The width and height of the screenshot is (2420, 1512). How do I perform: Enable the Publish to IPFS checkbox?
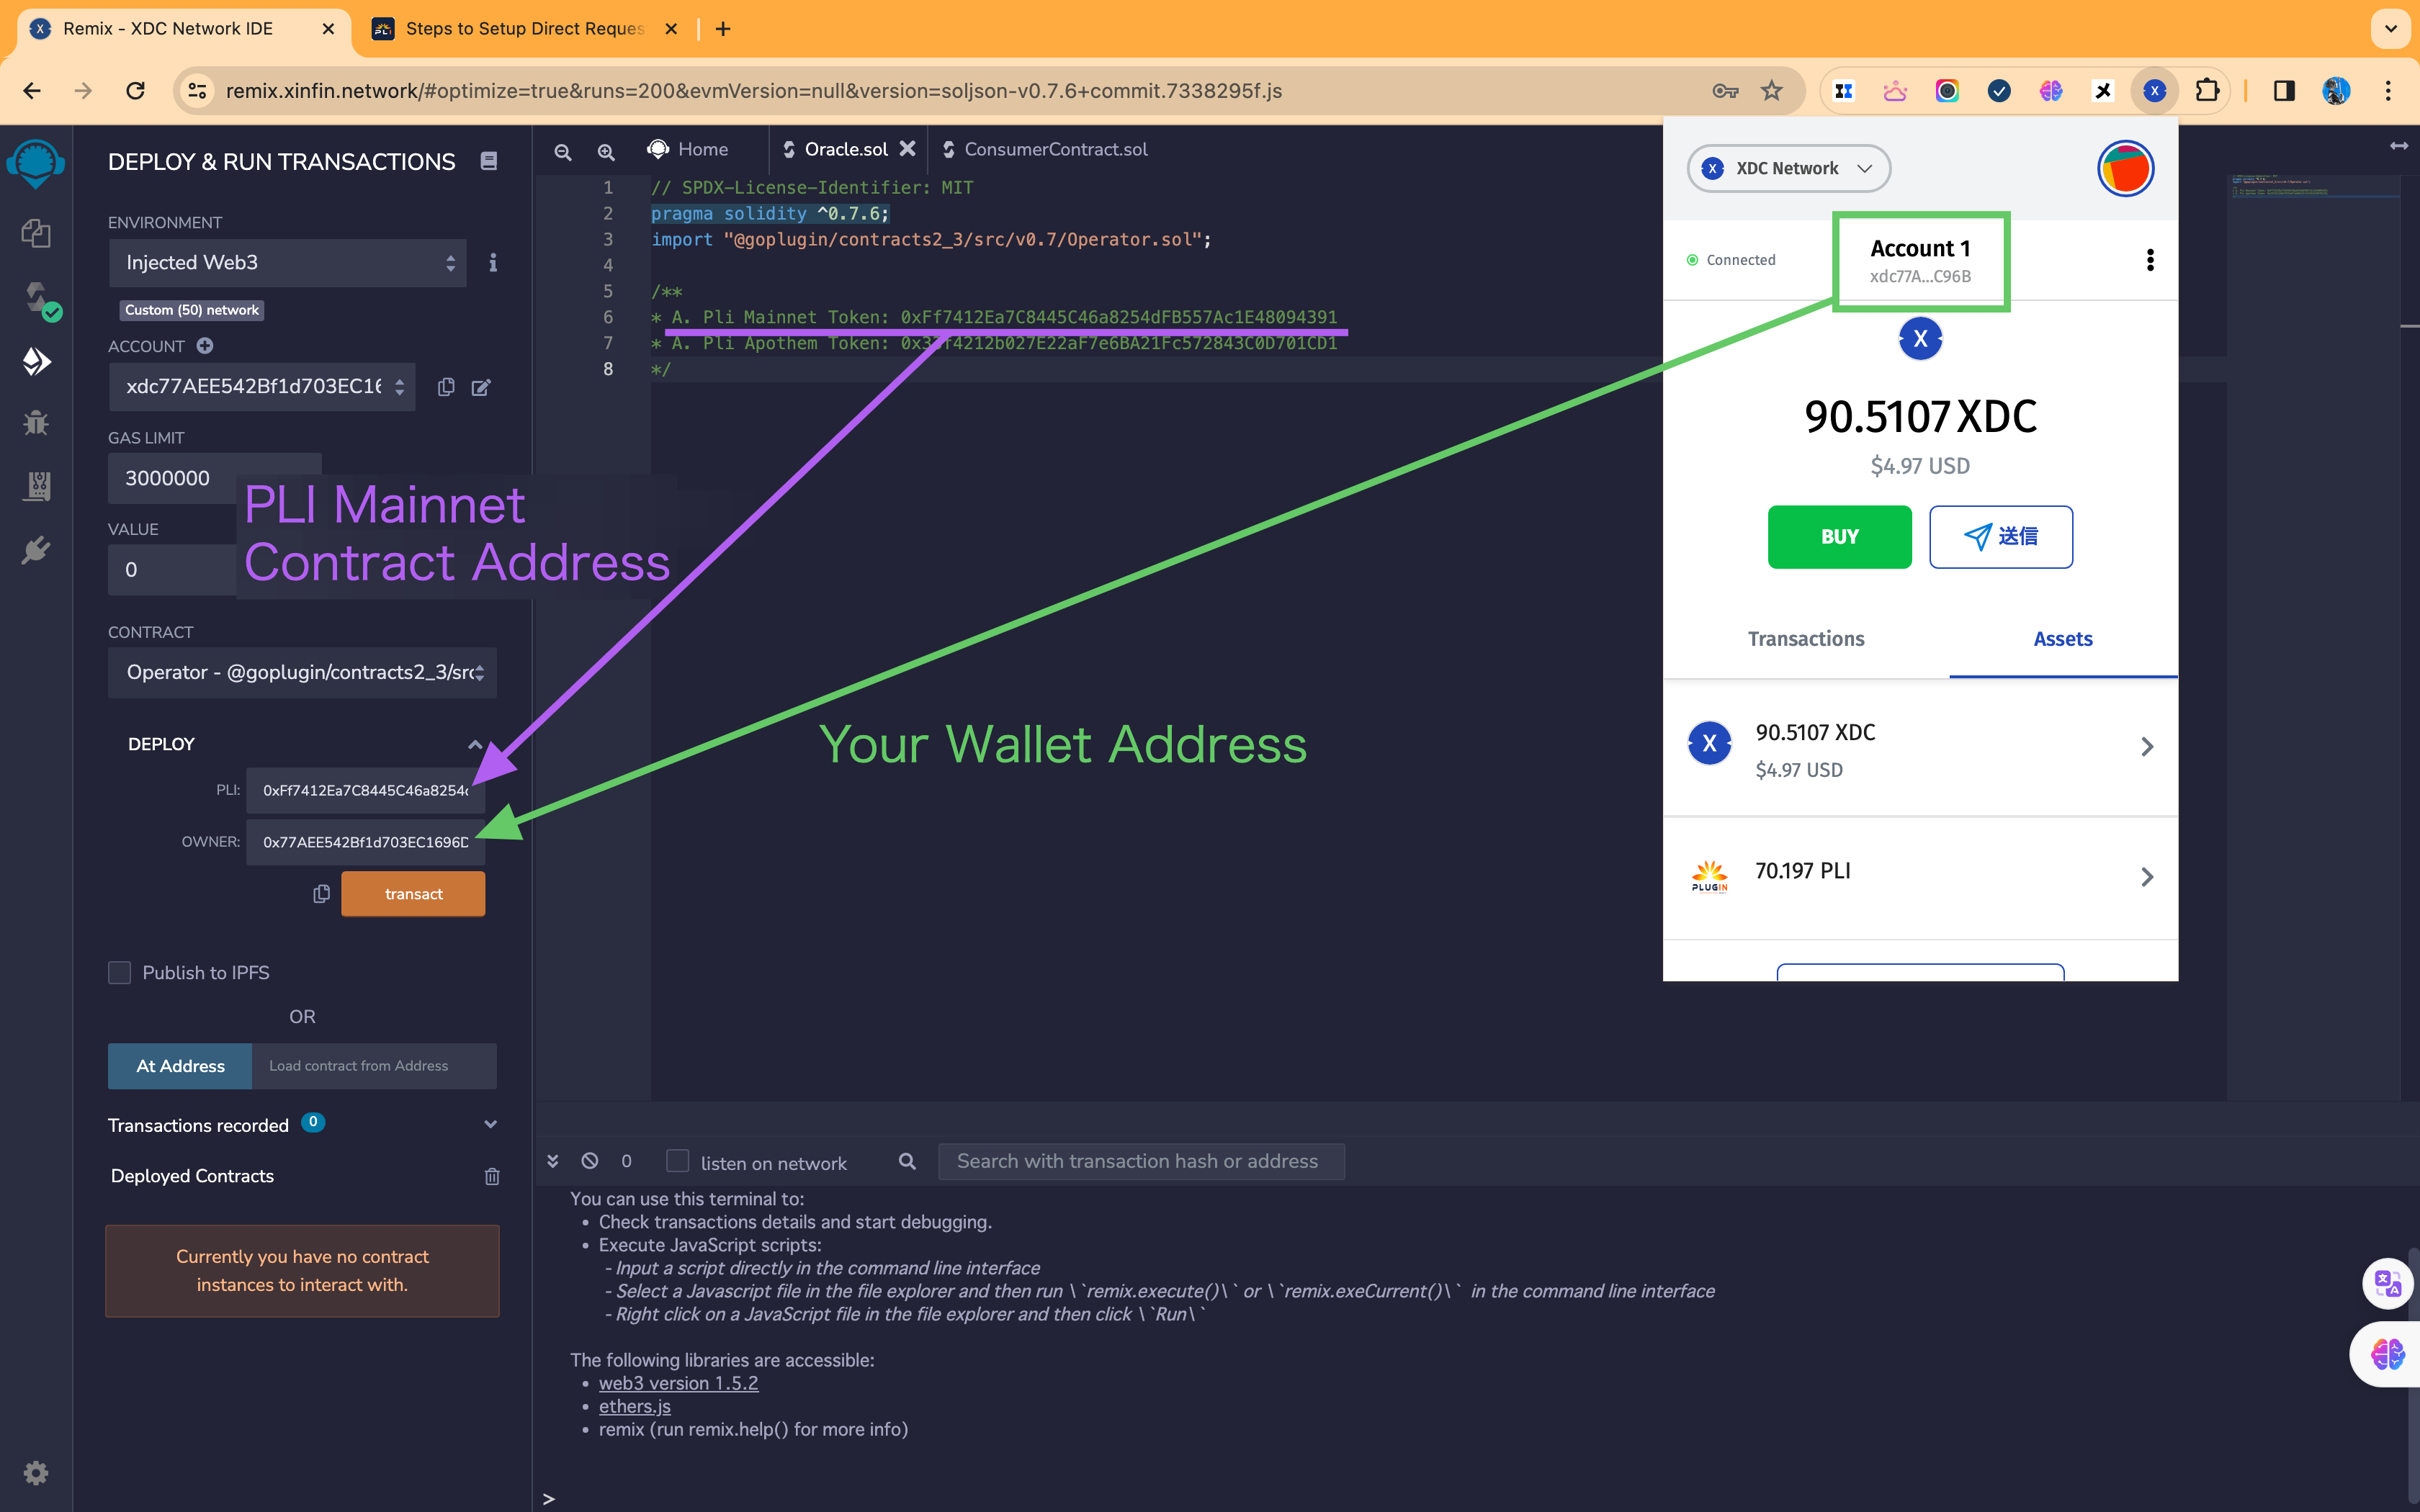tap(120, 972)
